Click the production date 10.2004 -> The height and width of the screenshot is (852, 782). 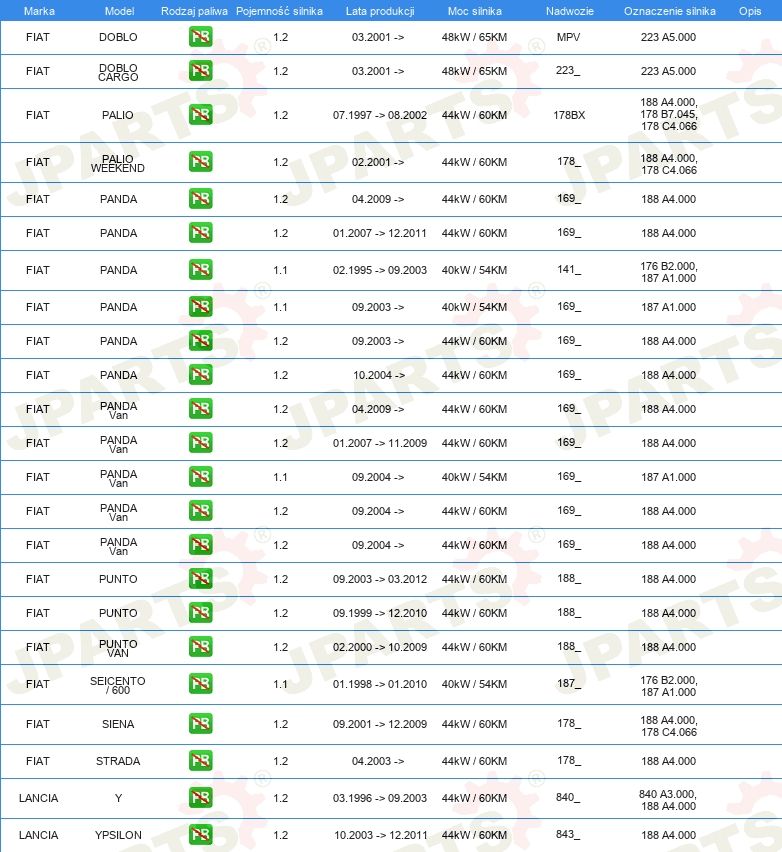(379, 375)
